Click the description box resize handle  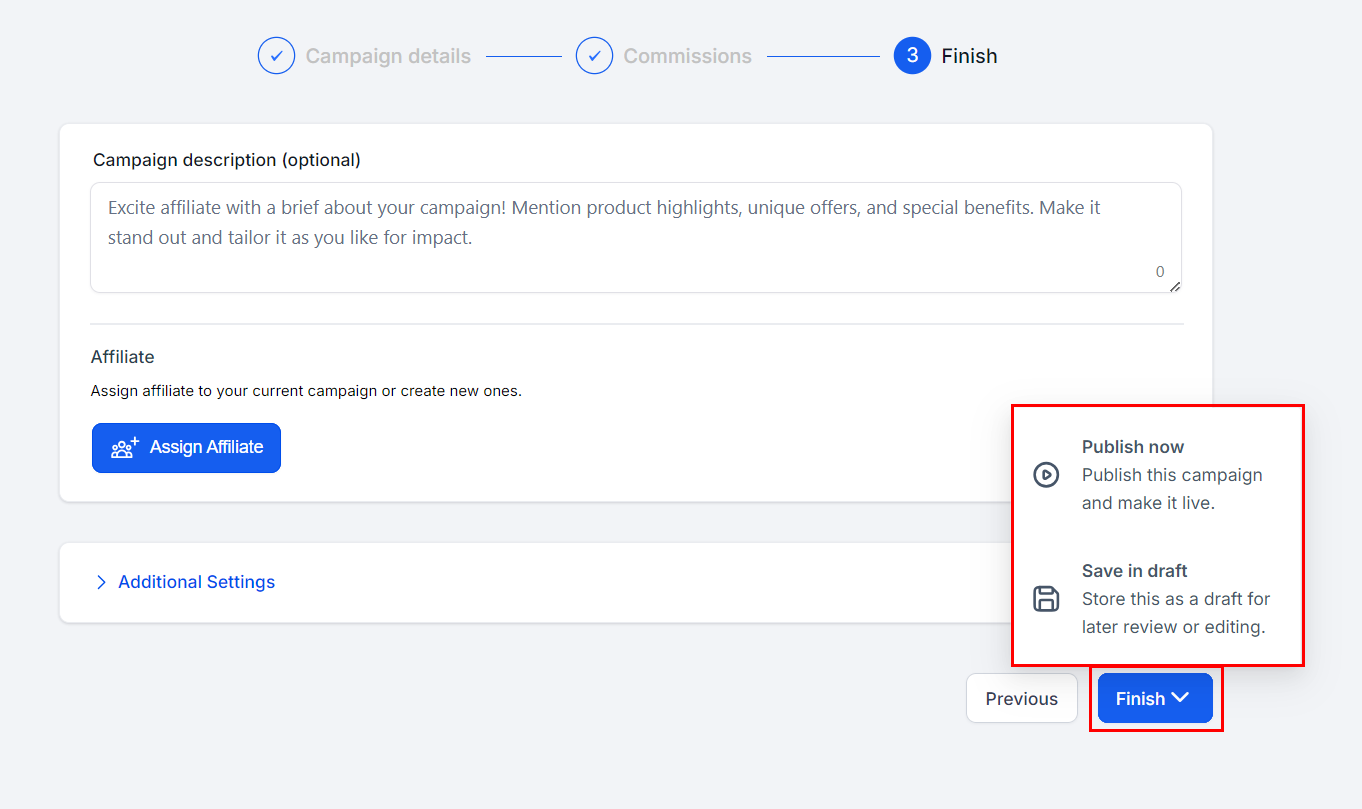coord(1175,287)
